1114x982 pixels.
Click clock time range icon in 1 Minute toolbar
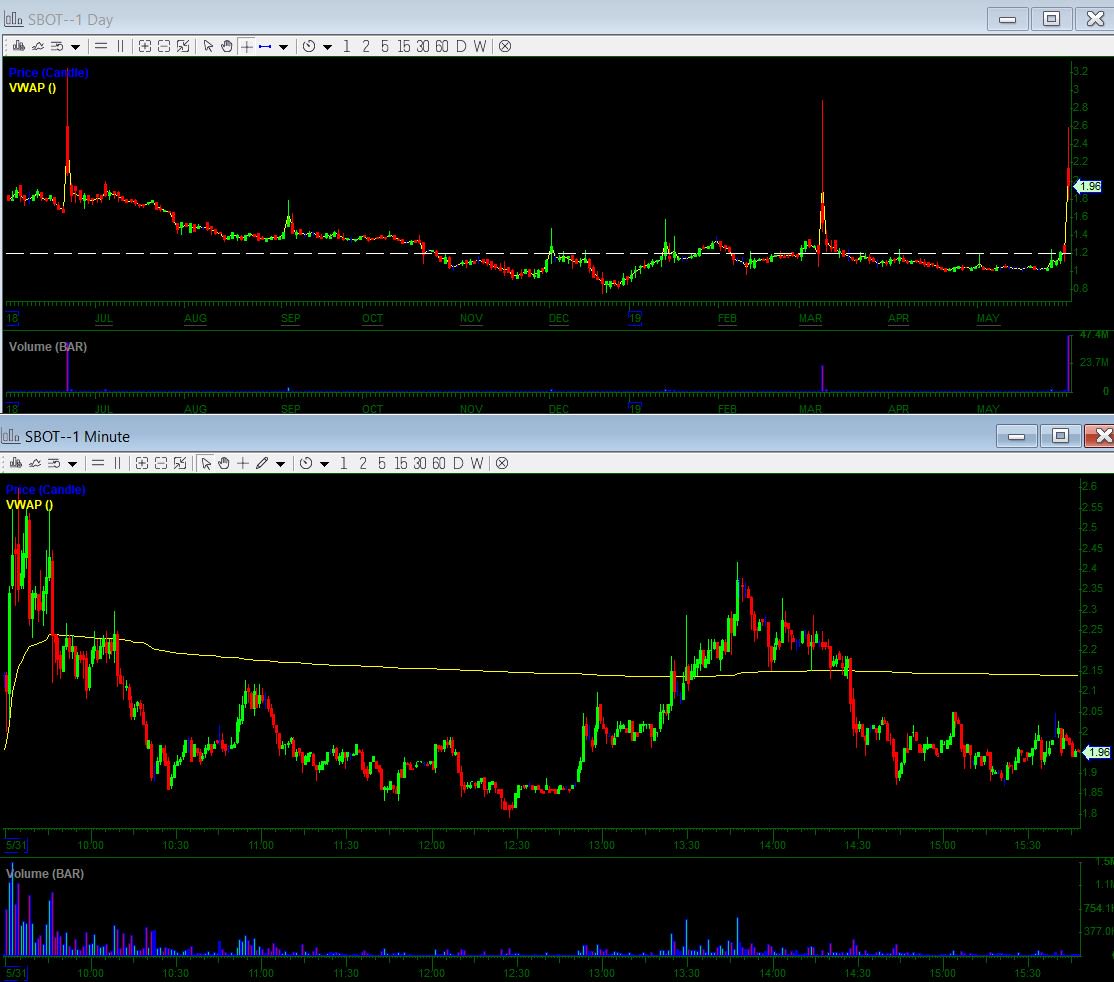[306, 463]
